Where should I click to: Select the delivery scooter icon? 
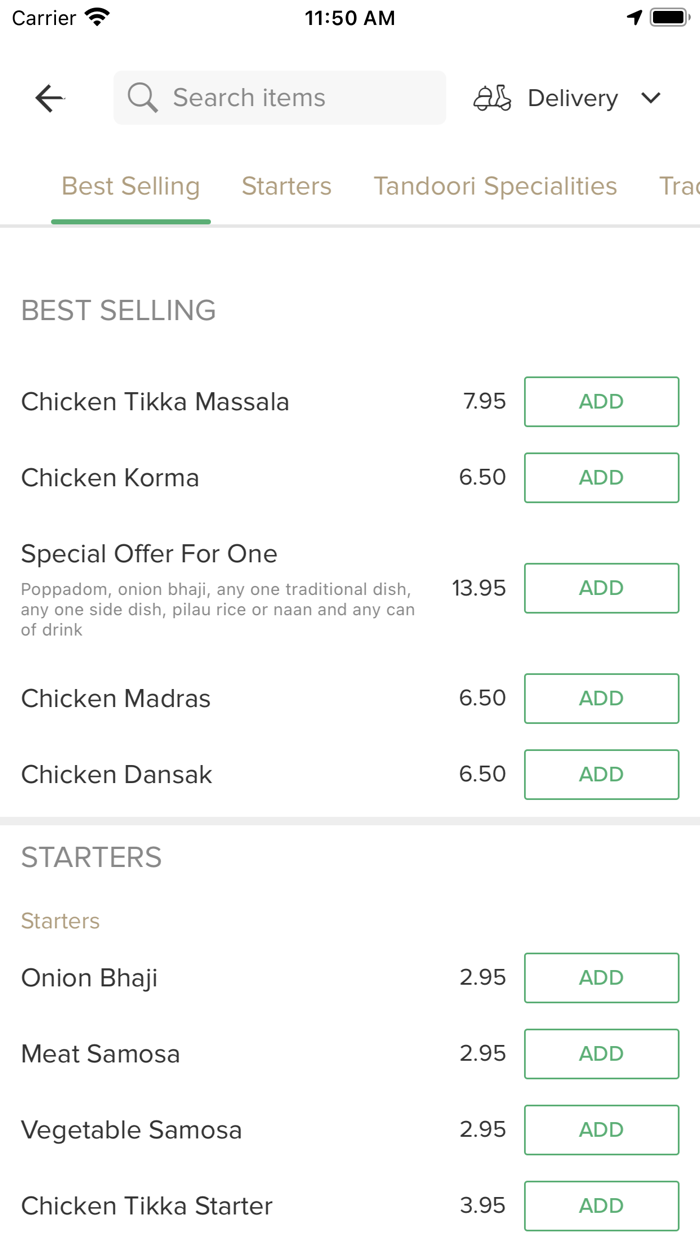pos(491,97)
